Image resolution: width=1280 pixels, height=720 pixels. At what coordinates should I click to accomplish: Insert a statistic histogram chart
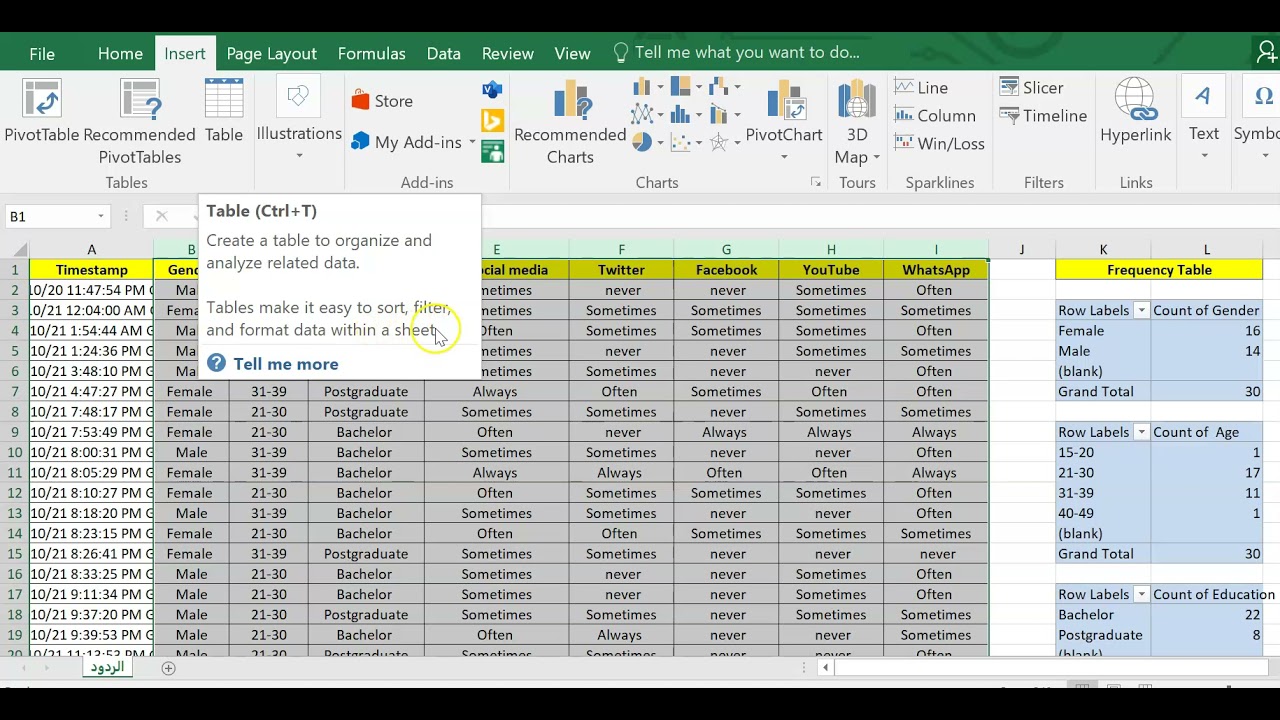point(681,115)
